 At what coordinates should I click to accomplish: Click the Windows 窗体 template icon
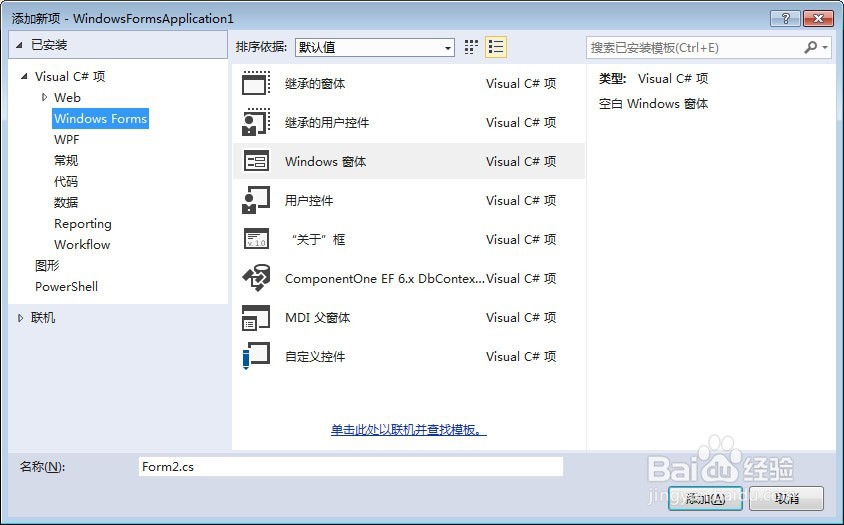256,161
